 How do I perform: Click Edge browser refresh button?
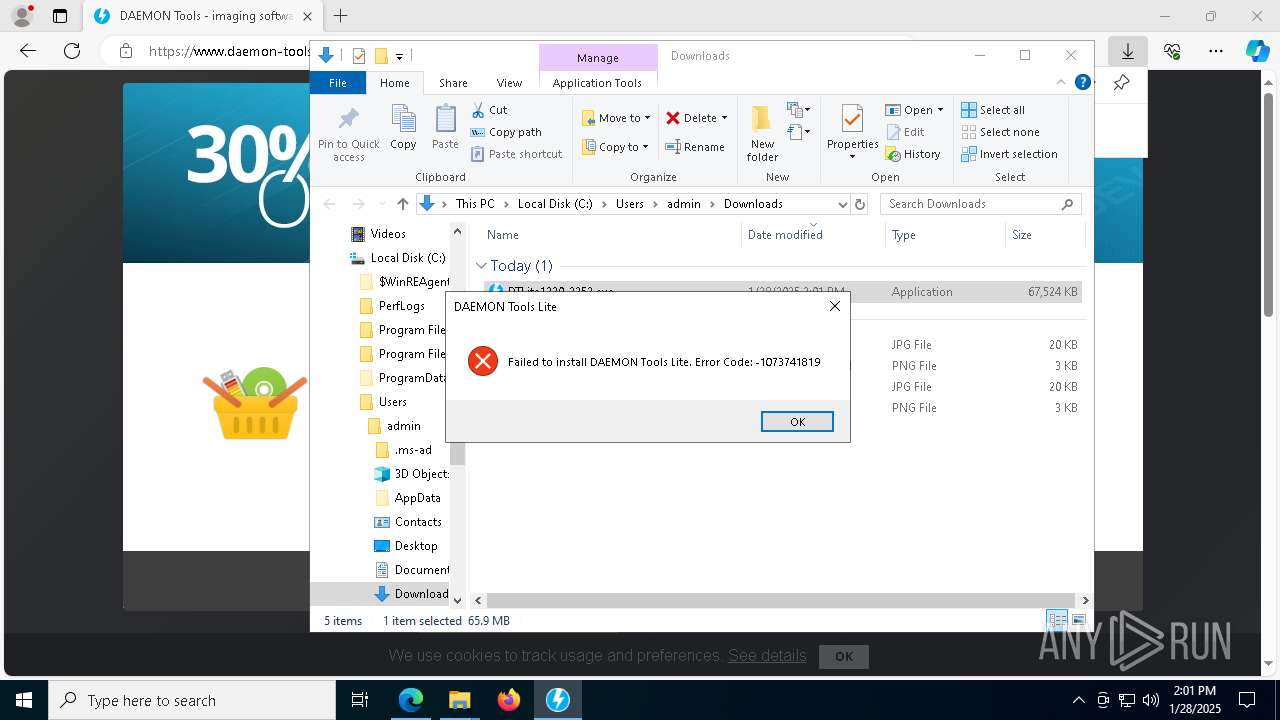[71, 51]
